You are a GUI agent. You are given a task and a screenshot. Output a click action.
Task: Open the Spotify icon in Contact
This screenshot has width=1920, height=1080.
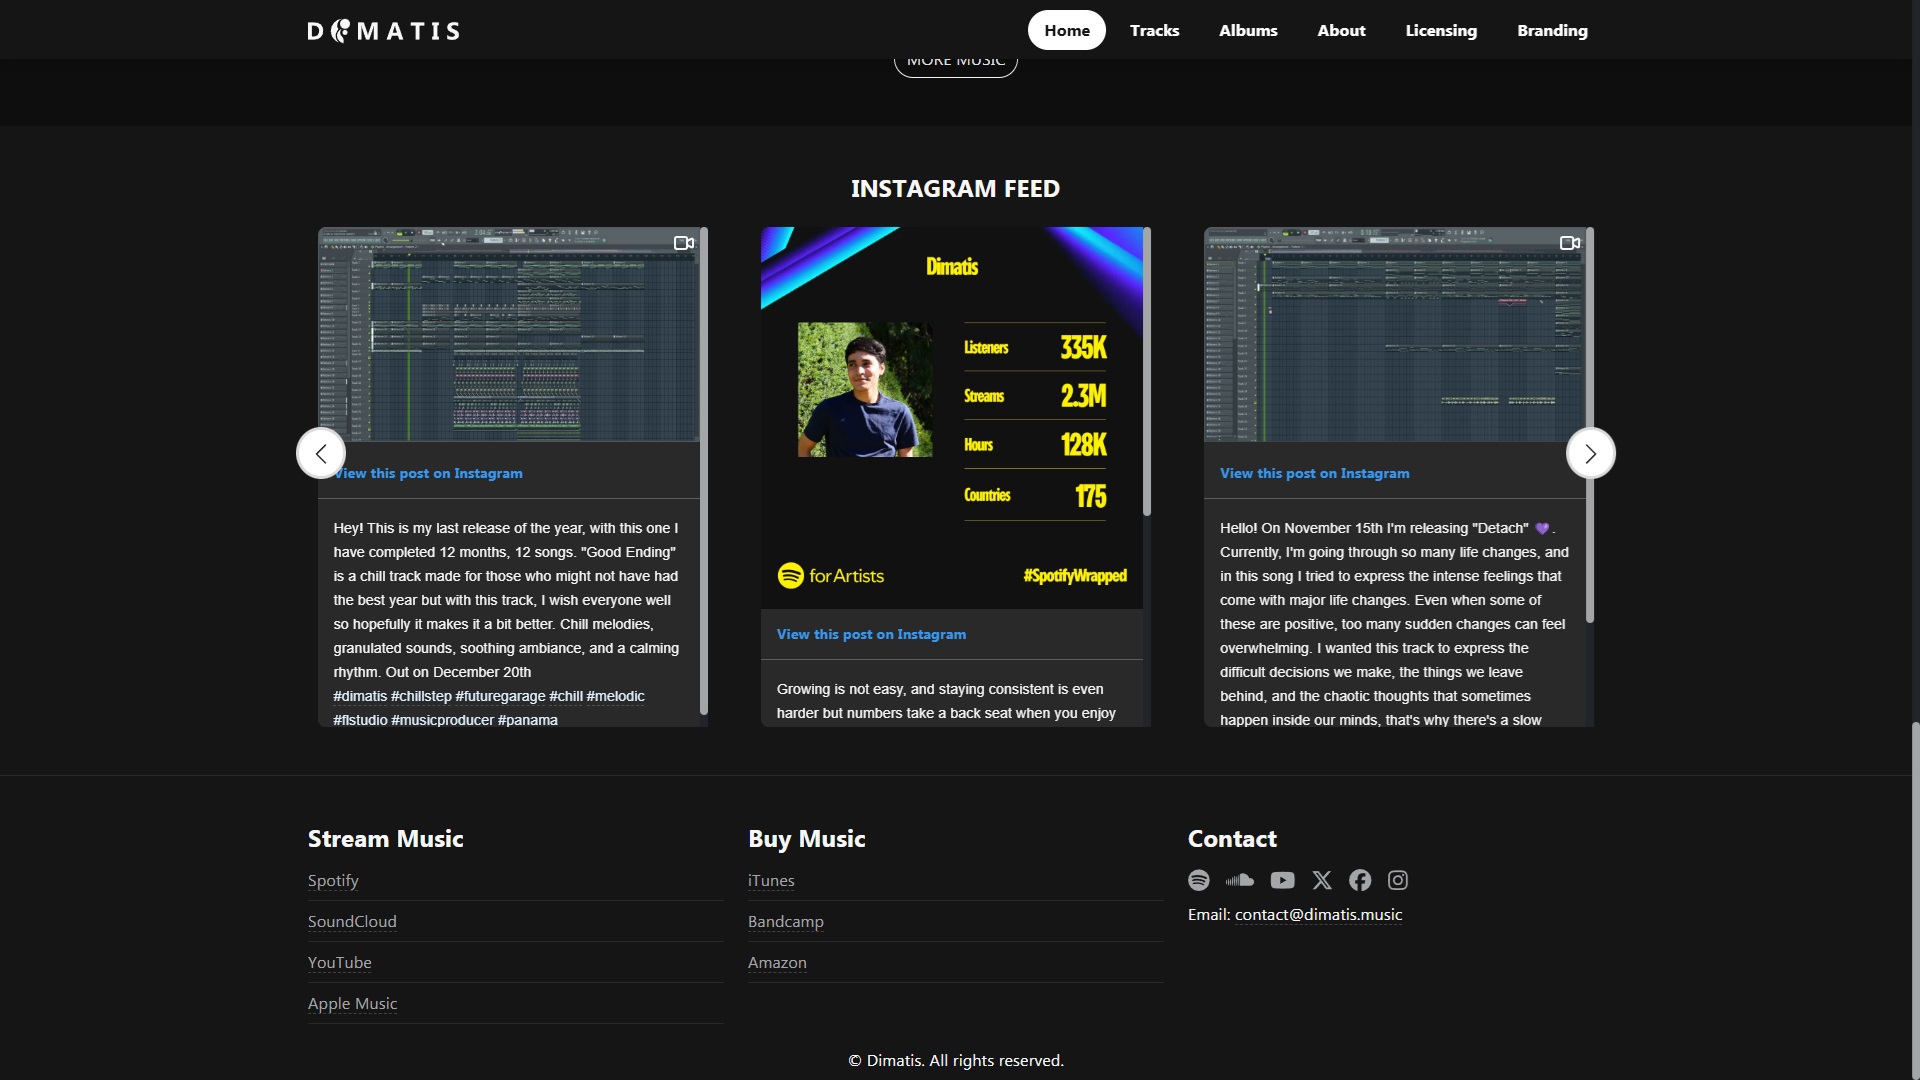[1198, 880]
